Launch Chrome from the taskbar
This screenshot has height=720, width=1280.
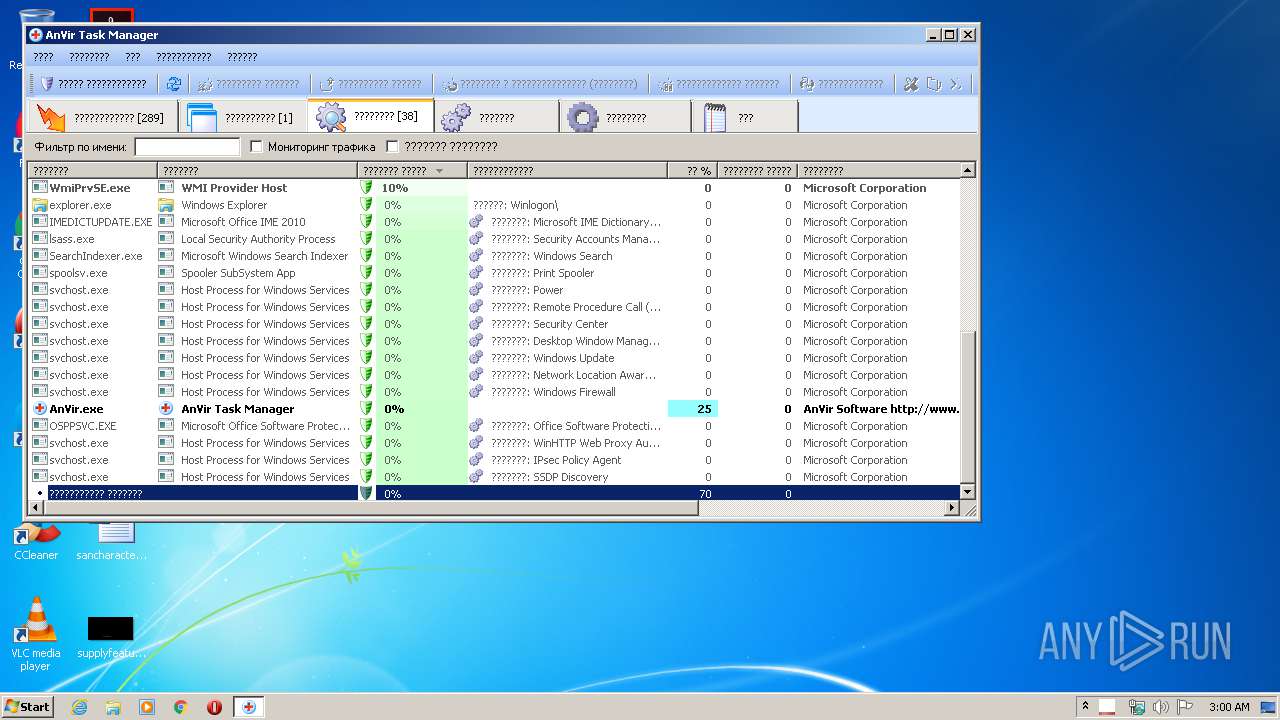coord(181,707)
